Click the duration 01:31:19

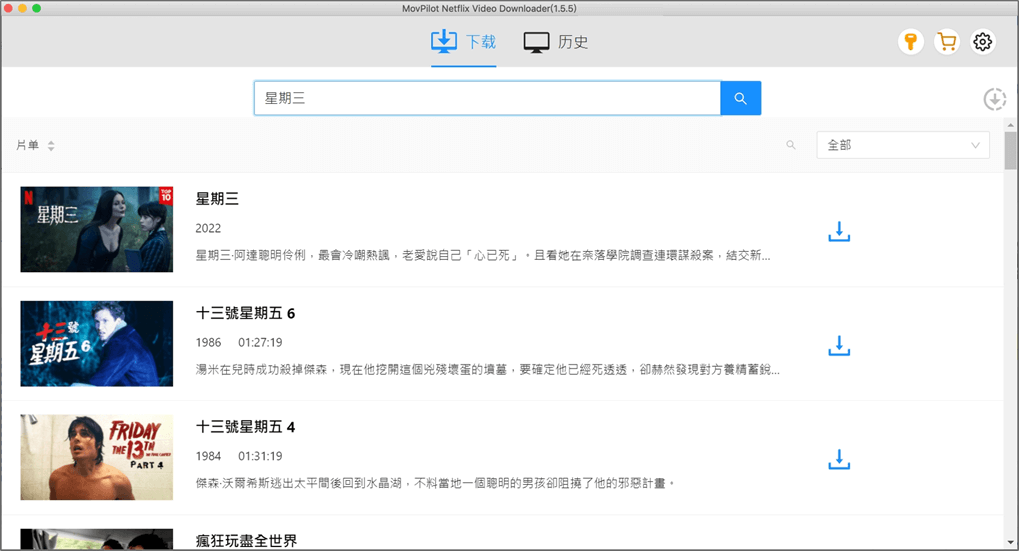[x=260, y=456]
